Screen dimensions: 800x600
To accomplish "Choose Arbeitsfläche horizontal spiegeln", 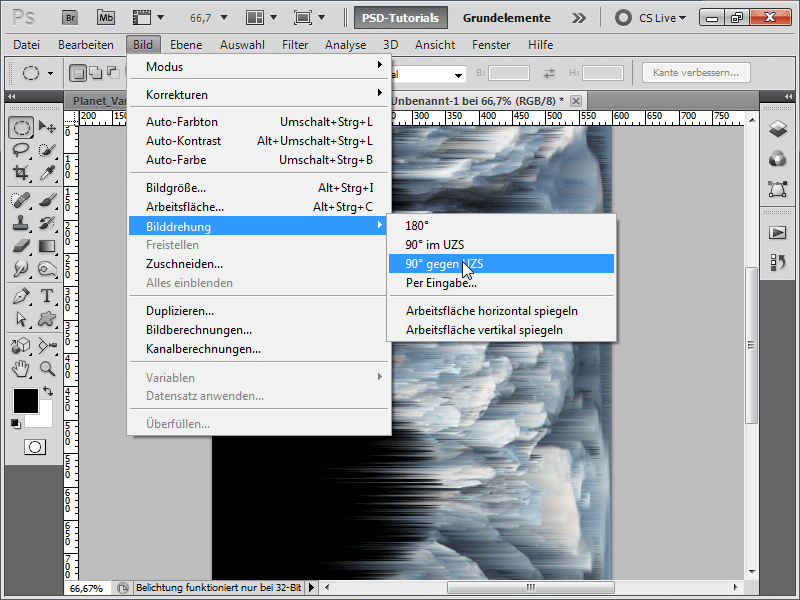I will (x=502, y=311).
